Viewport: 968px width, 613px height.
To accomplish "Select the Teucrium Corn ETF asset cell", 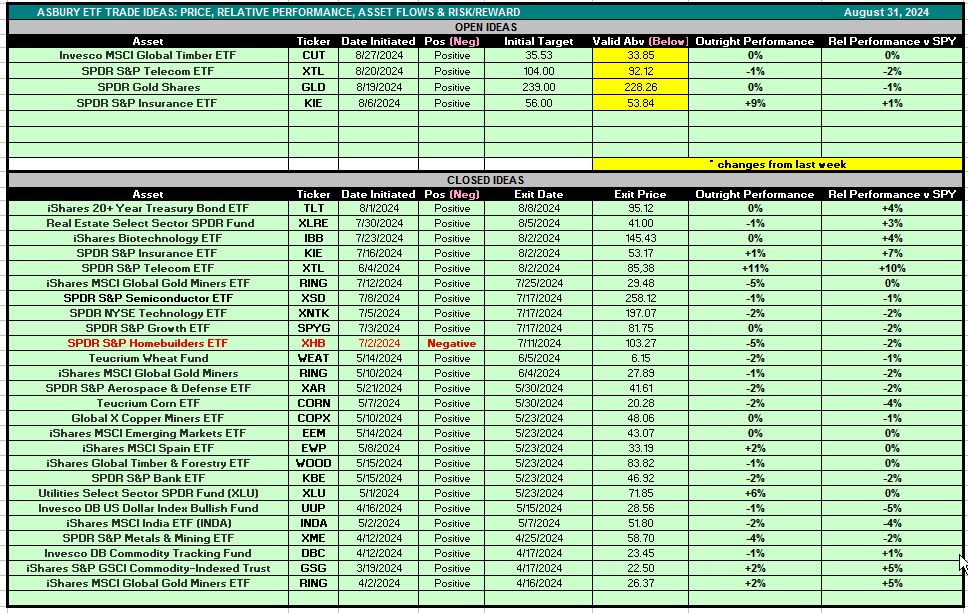I will (148, 403).
